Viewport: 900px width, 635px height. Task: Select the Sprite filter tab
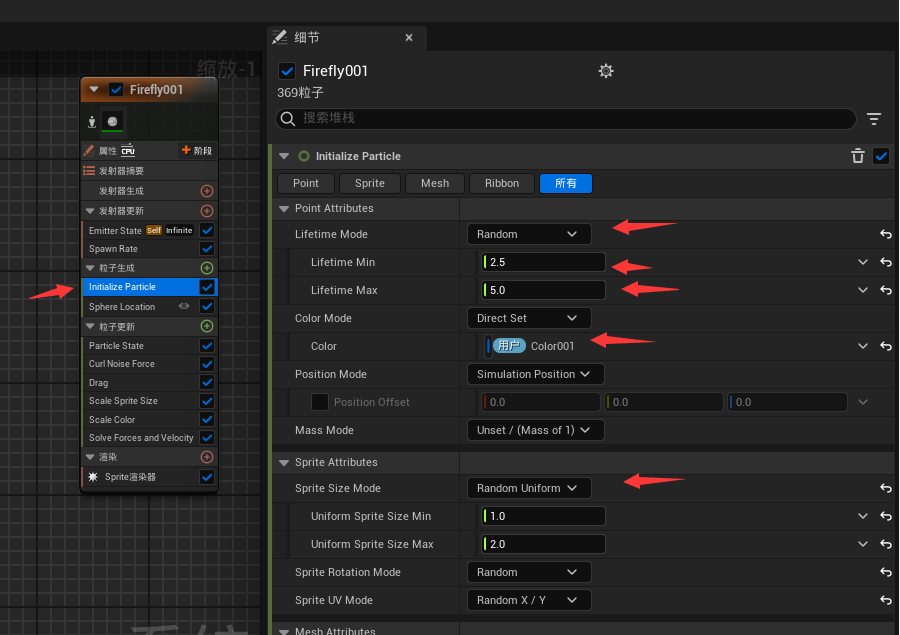click(370, 183)
